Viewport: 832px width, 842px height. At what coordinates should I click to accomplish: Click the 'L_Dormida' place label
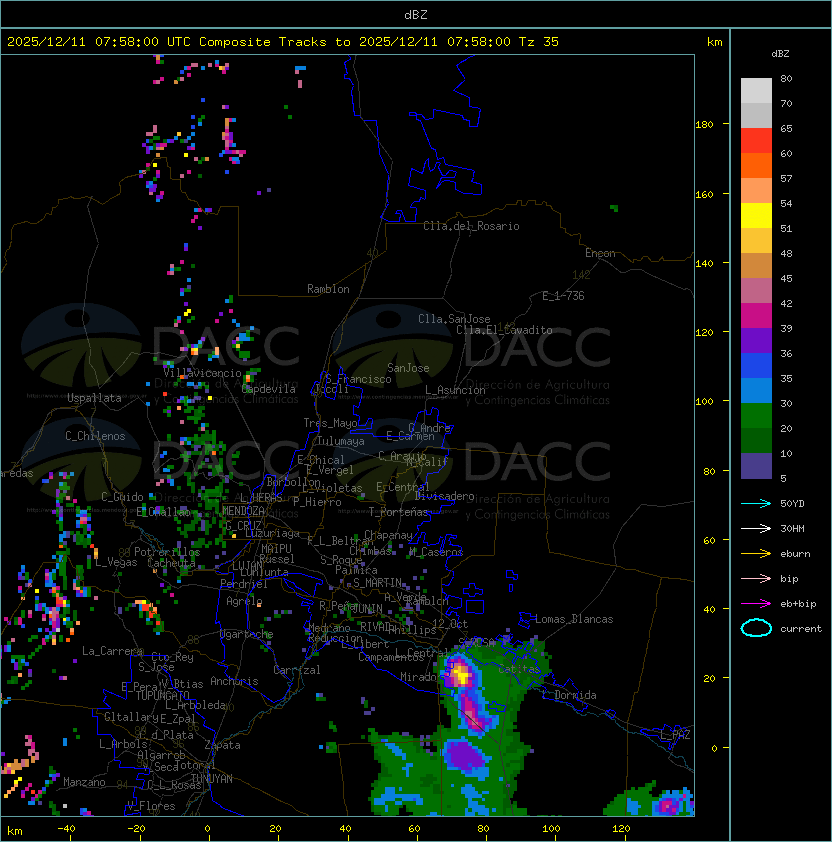(x=570, y=695)
